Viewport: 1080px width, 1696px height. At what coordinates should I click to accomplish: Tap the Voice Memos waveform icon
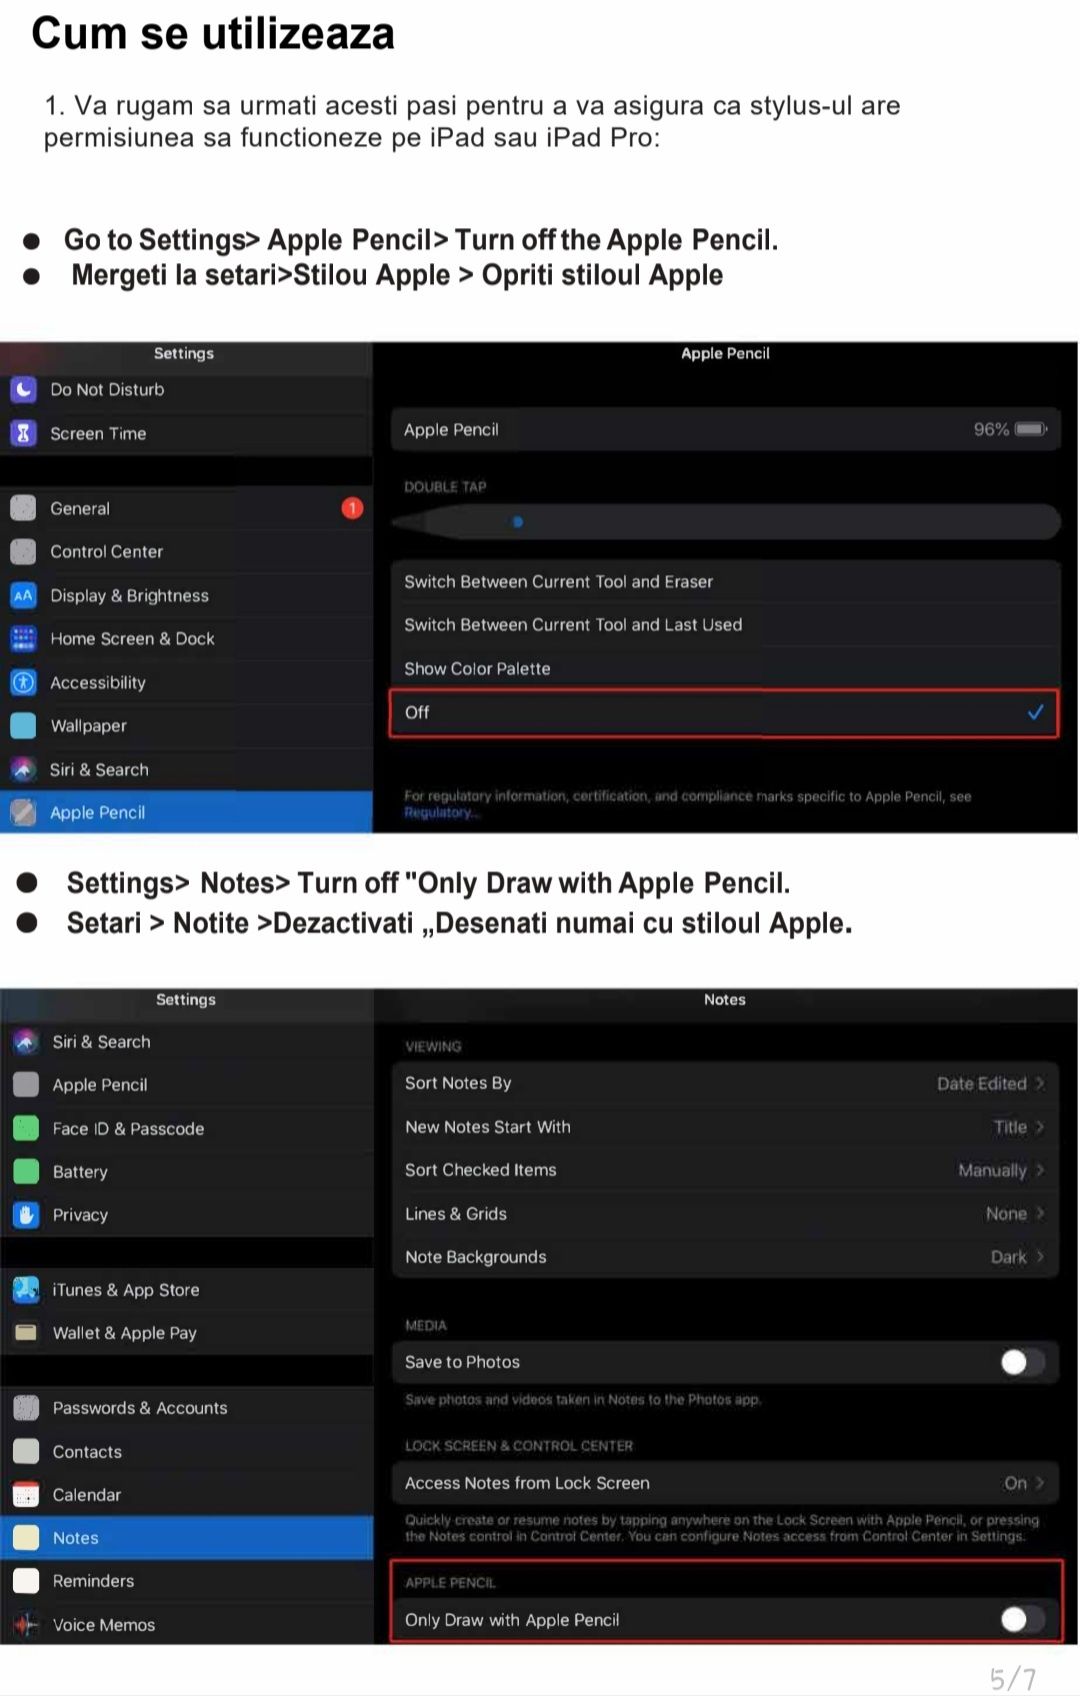pyautogui.click(x=26, y=1624)
